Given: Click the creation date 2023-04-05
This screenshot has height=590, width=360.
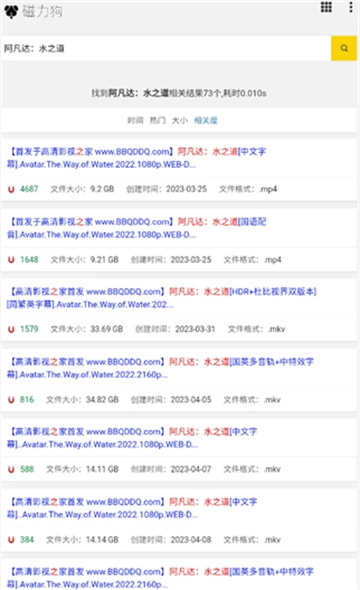Looking at the screenshot, I should [191, 399].
